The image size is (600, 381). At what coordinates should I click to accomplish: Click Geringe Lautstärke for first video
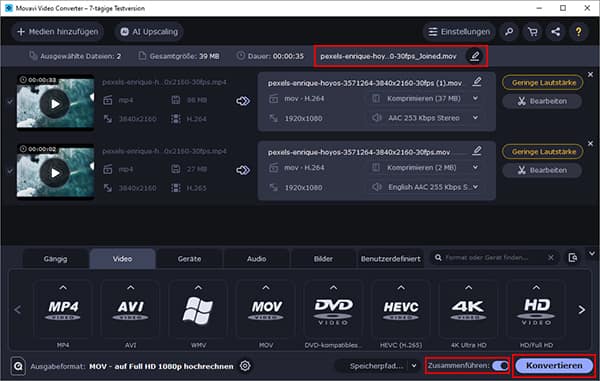coord(543,83)
